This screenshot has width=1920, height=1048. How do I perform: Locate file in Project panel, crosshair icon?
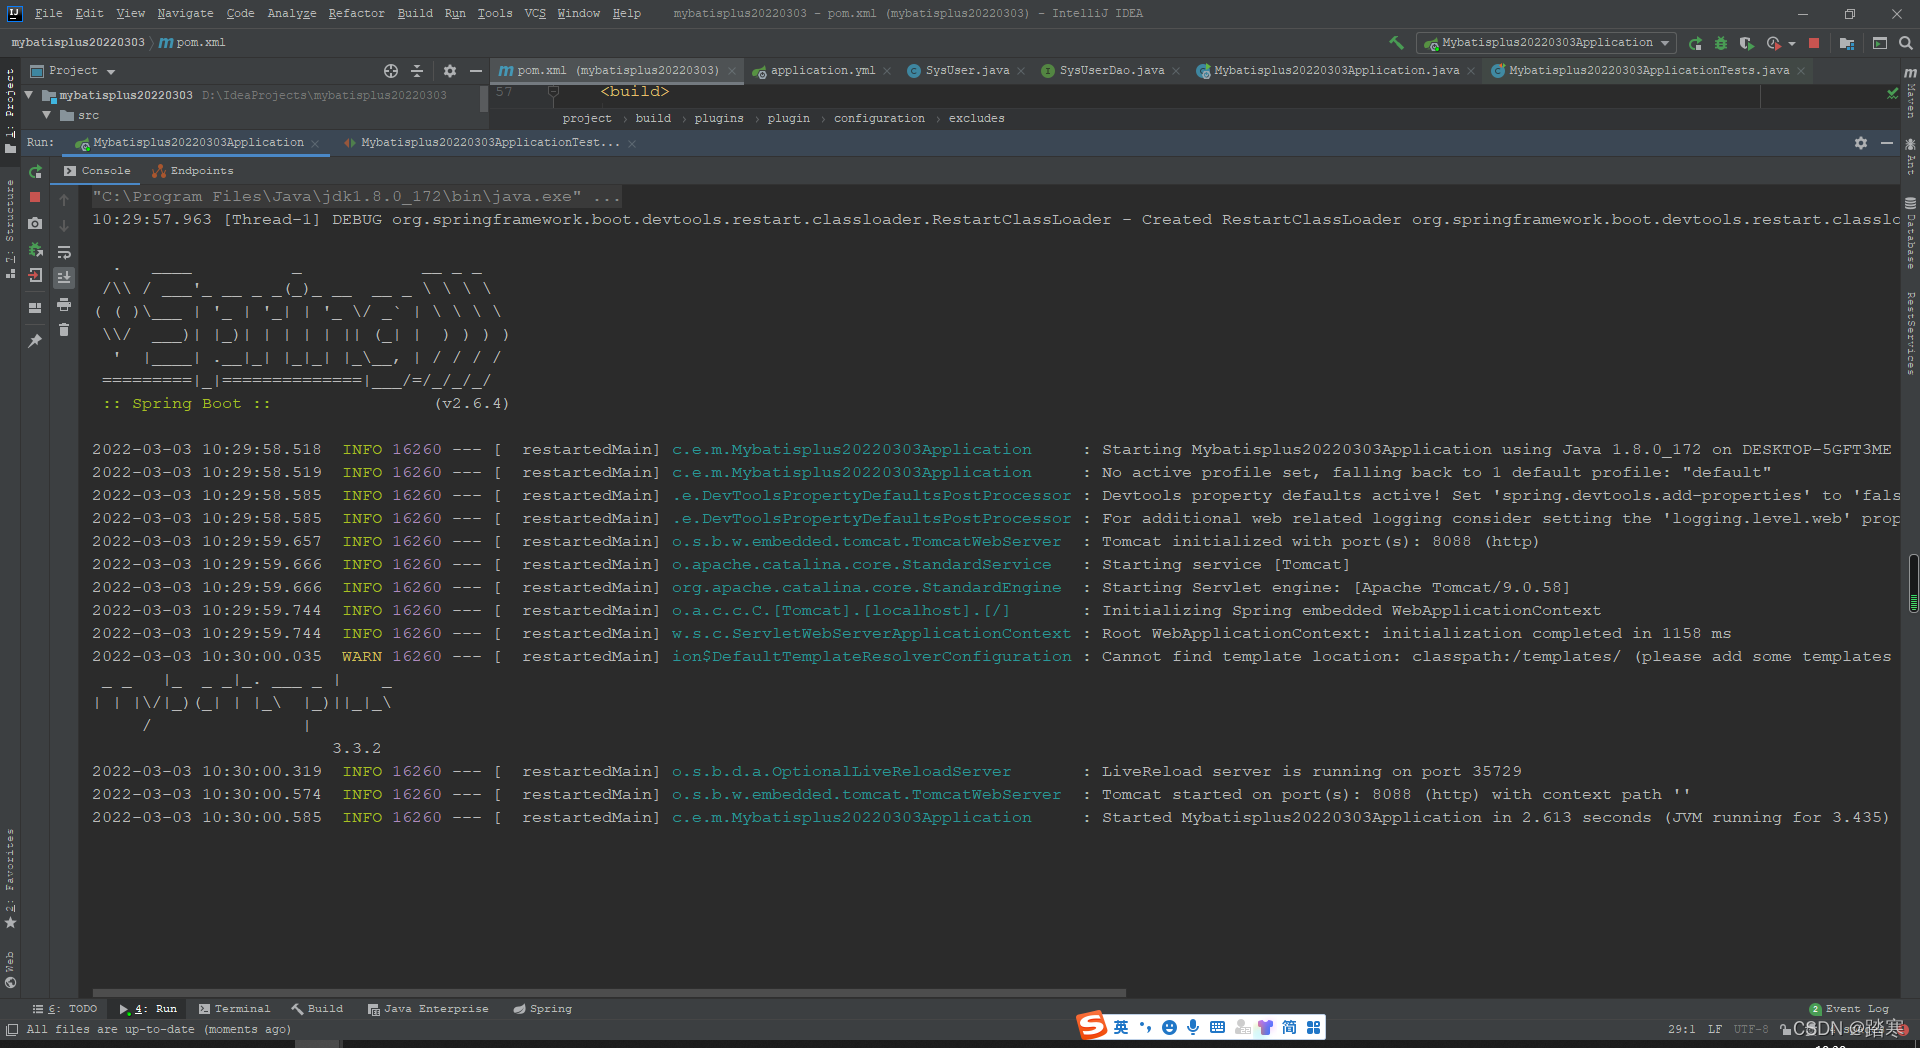391,71
